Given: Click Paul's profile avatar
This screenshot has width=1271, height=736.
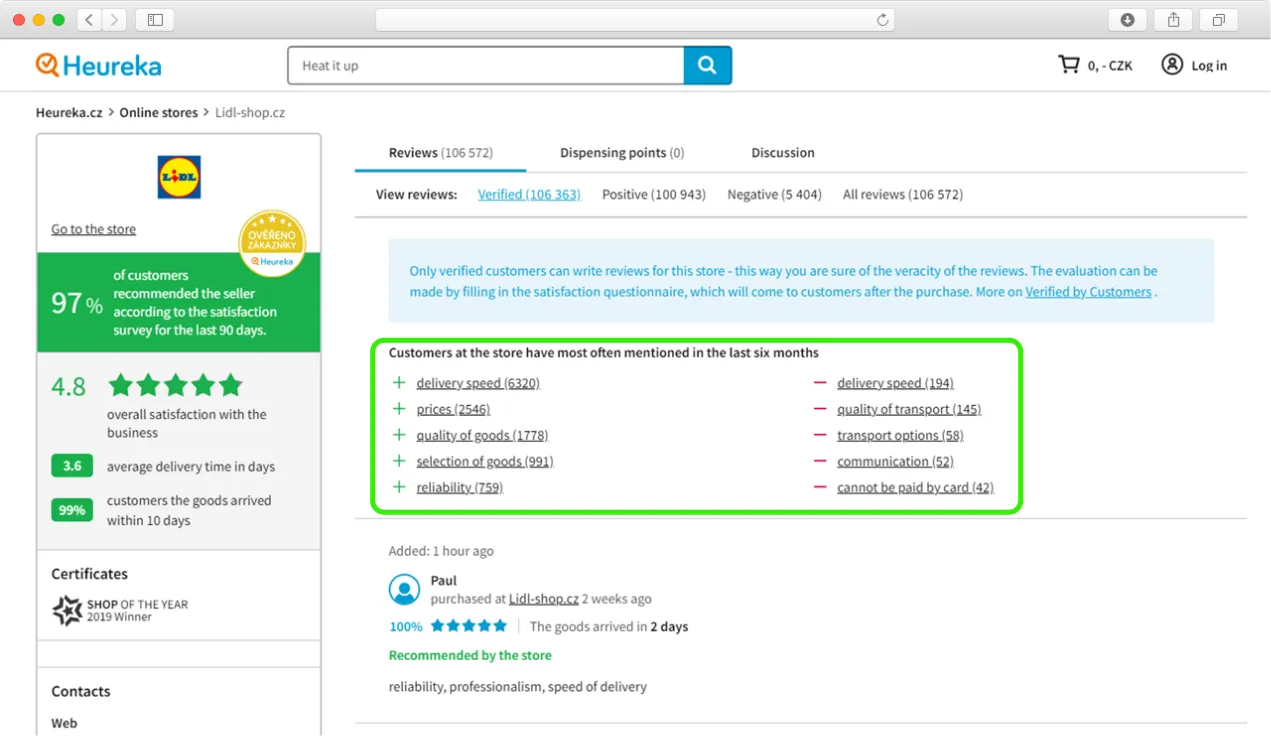Looking at the screenshot, I should pos(404,589).
